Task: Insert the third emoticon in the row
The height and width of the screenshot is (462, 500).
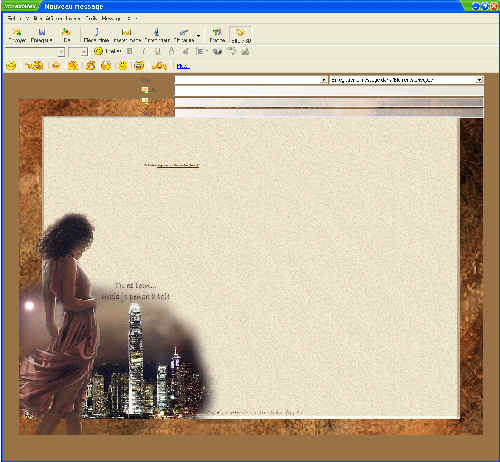Action: click(x=56, y=66)
